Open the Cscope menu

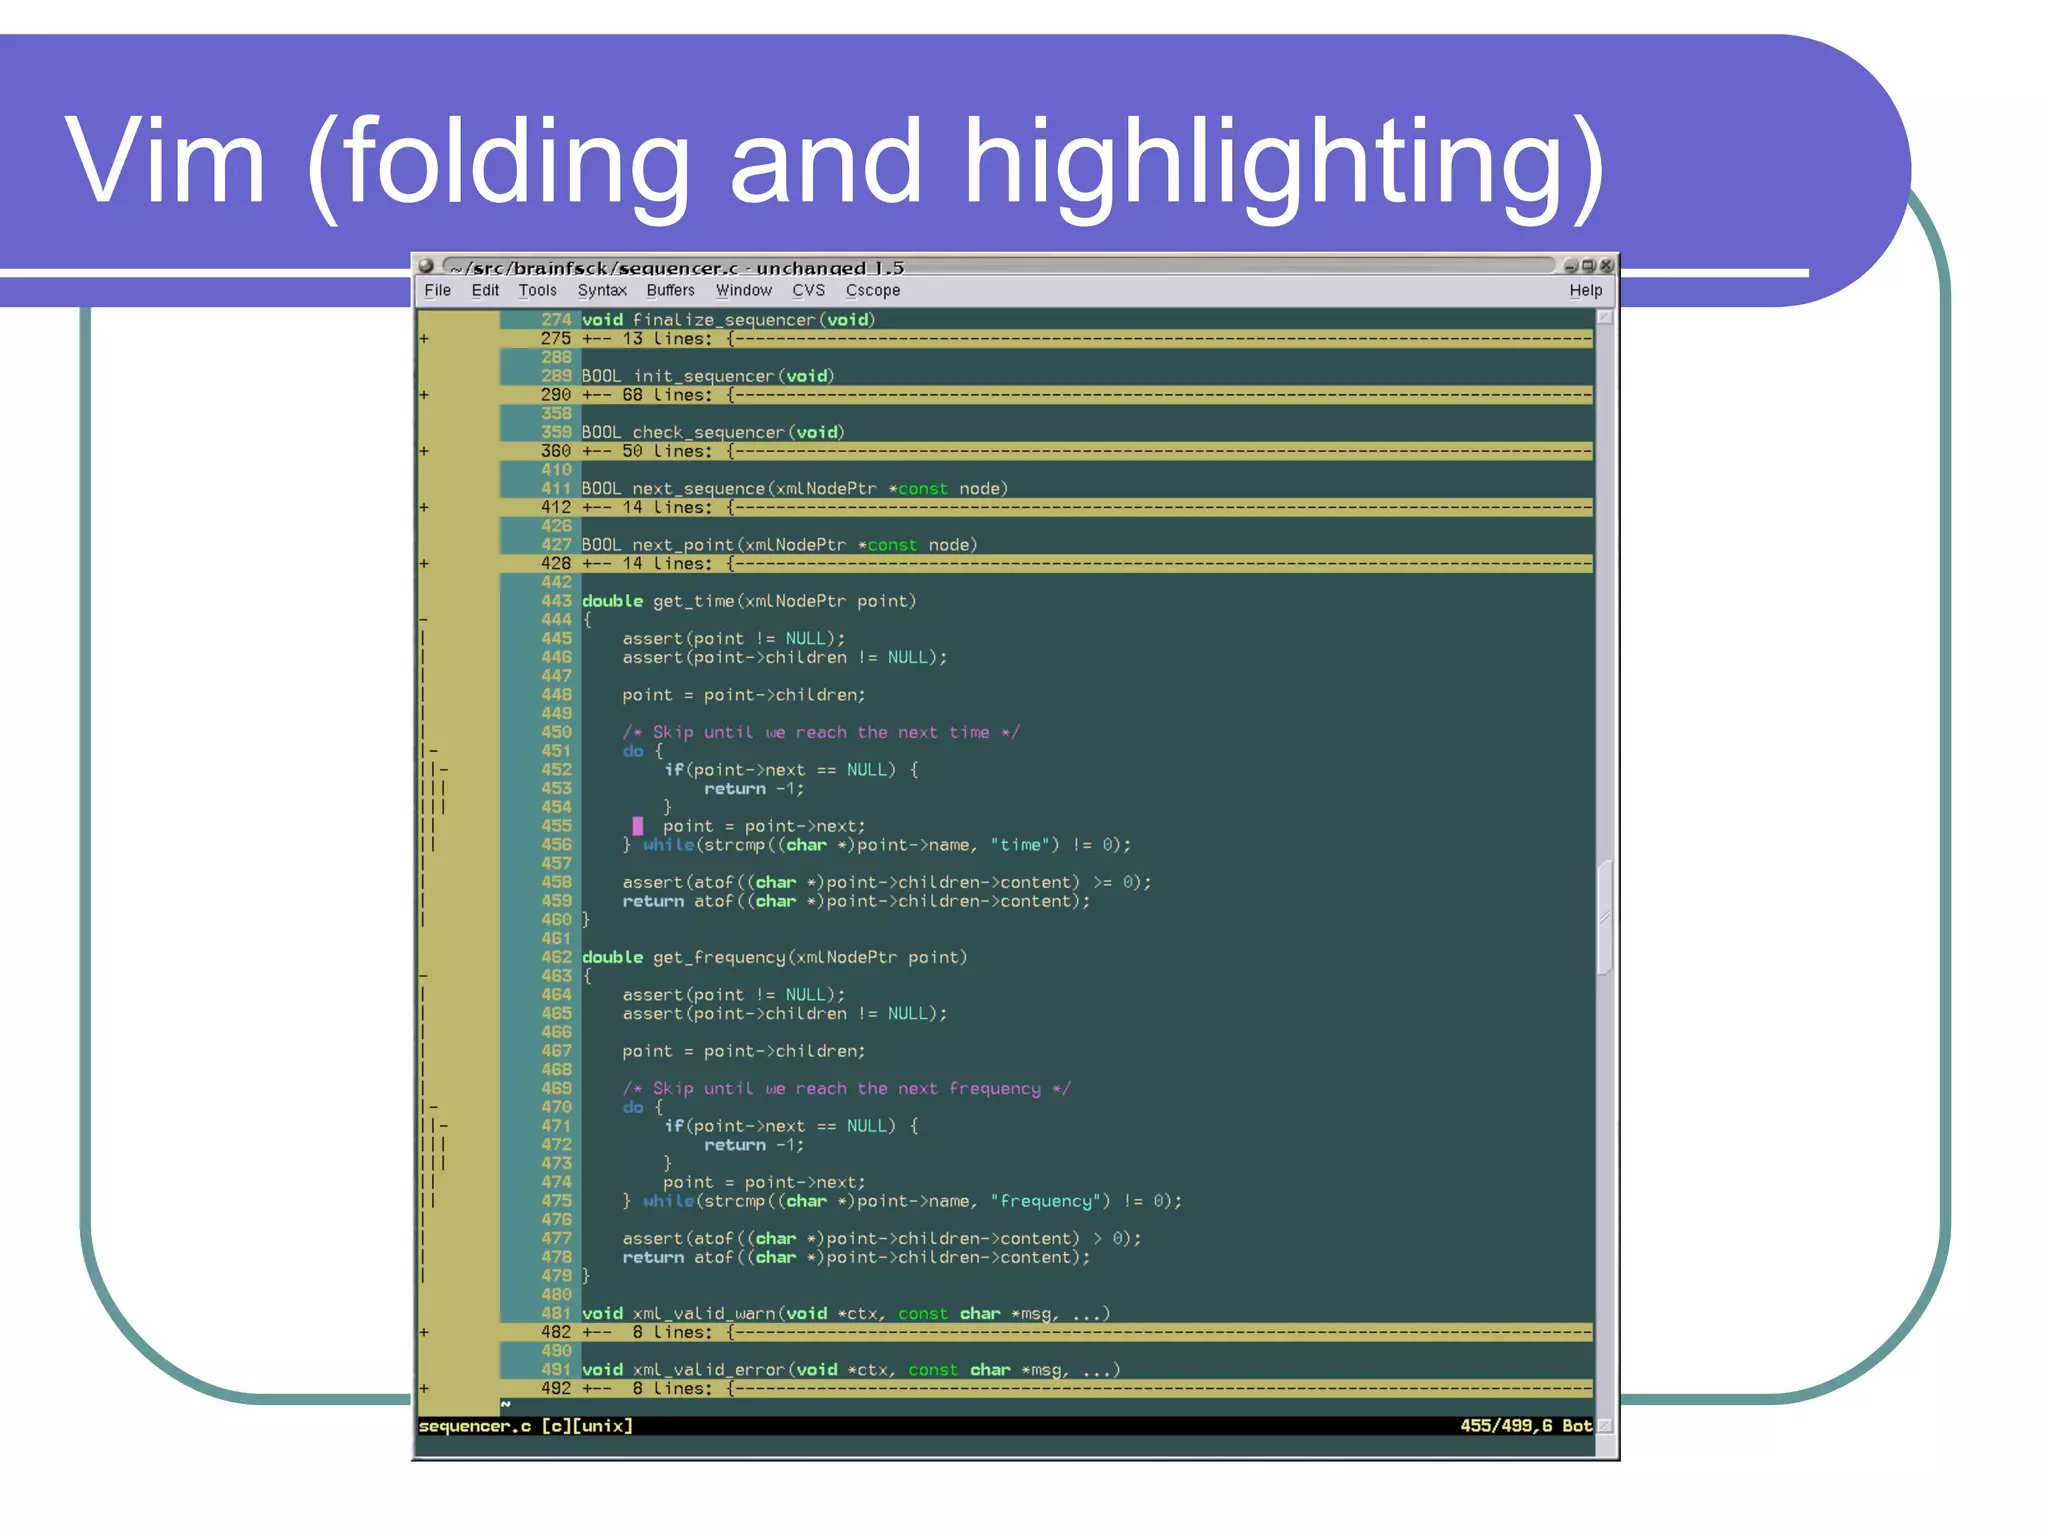click(x=872, y=291)
